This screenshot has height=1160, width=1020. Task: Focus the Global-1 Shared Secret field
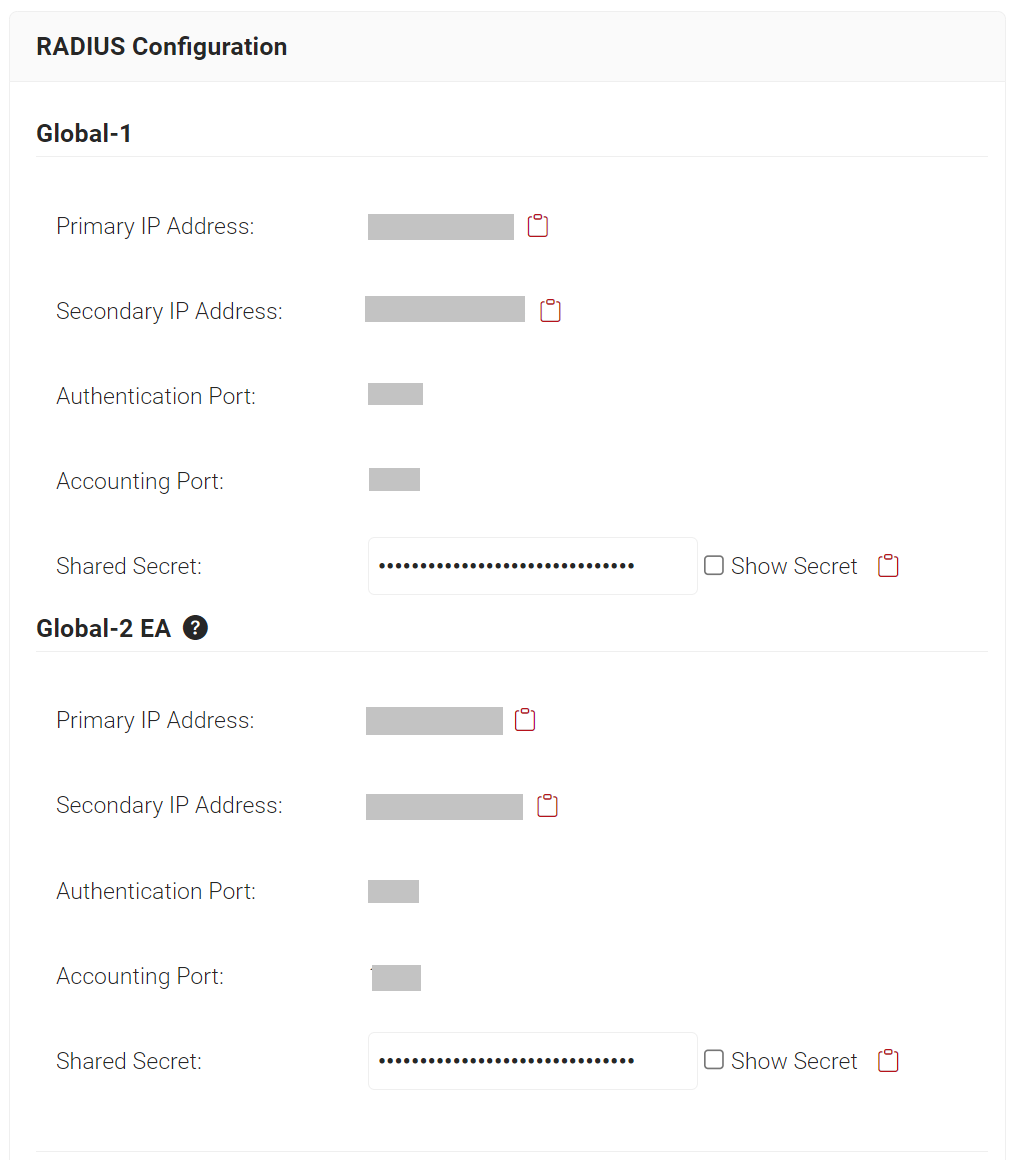pos(532,566)
